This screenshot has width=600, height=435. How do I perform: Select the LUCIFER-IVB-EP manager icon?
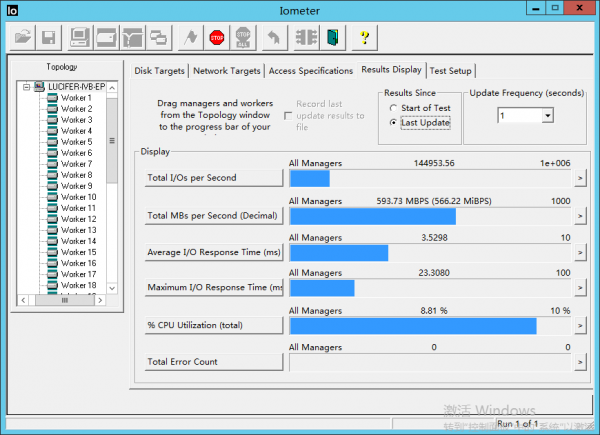click(39, 87)
